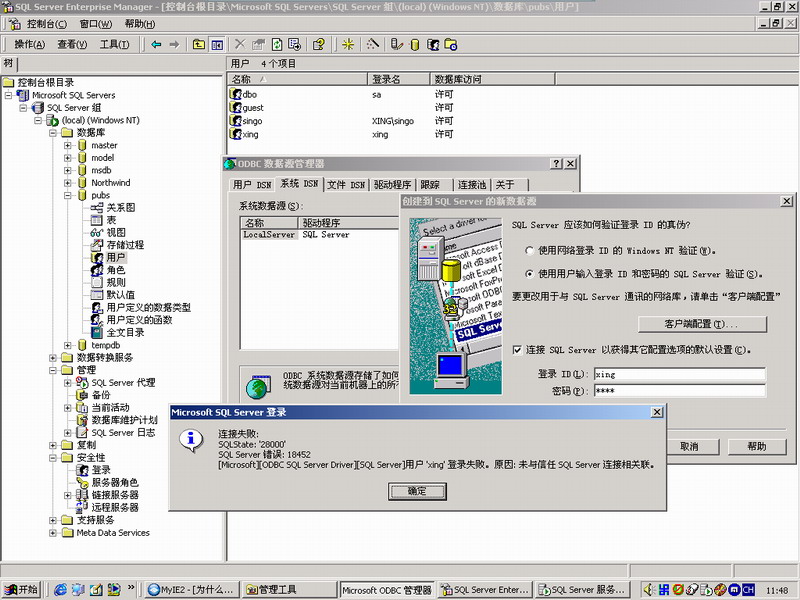The width and height of the screenshot is (800, 600).
Task: Switch to the 驱动程序 tab
Action: pos(392,185)
